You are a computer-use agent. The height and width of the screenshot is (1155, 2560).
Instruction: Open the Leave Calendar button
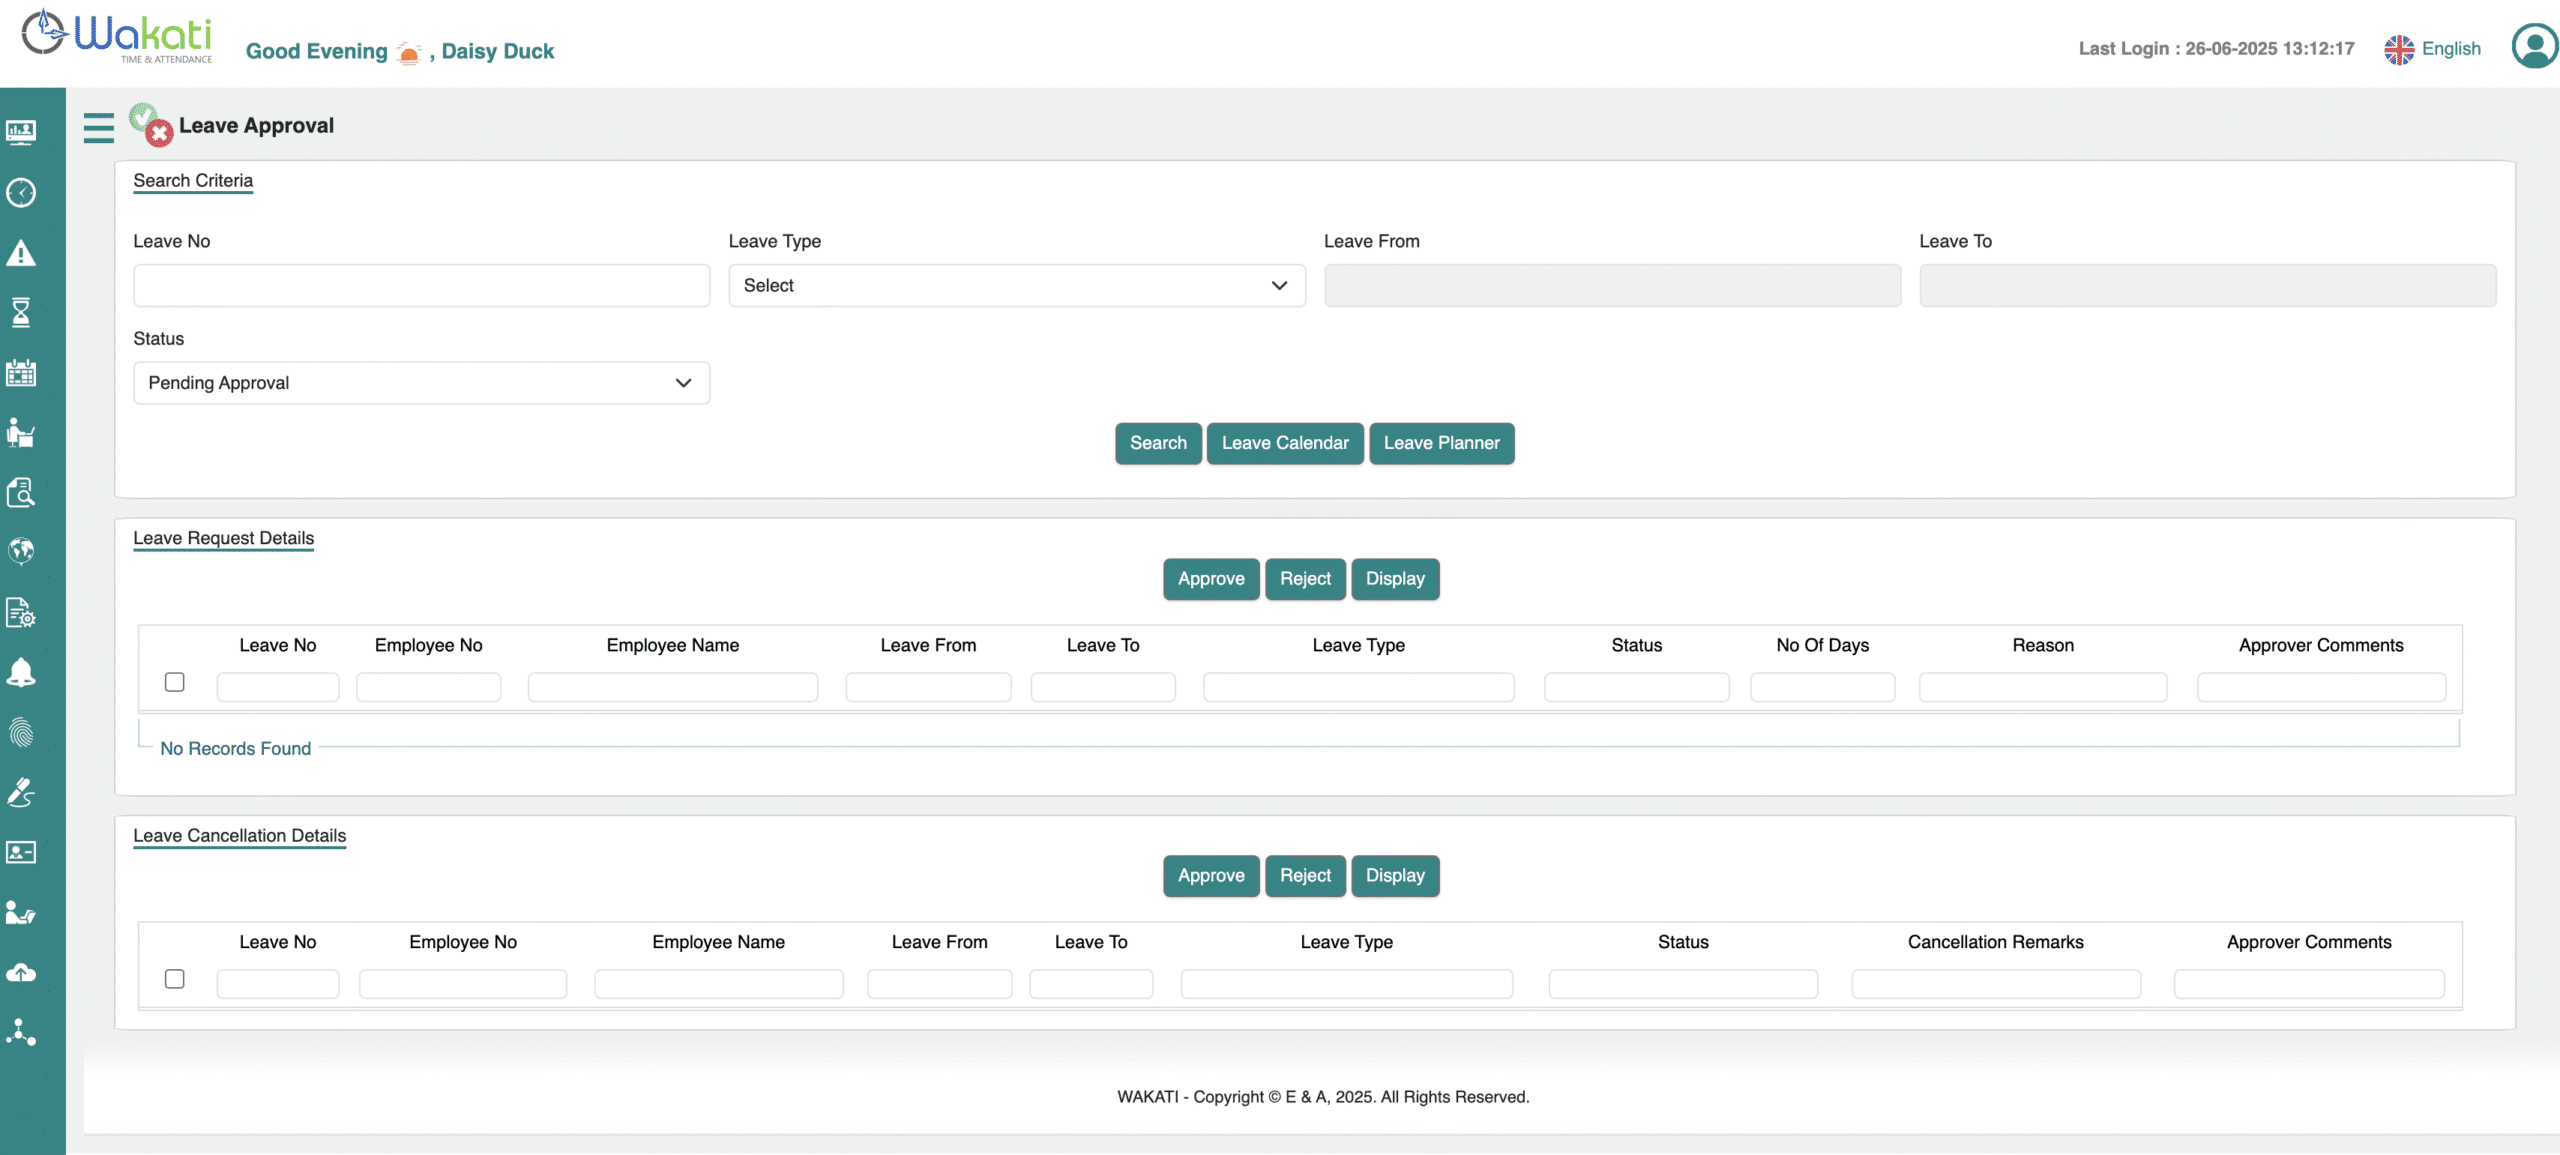1284,443
